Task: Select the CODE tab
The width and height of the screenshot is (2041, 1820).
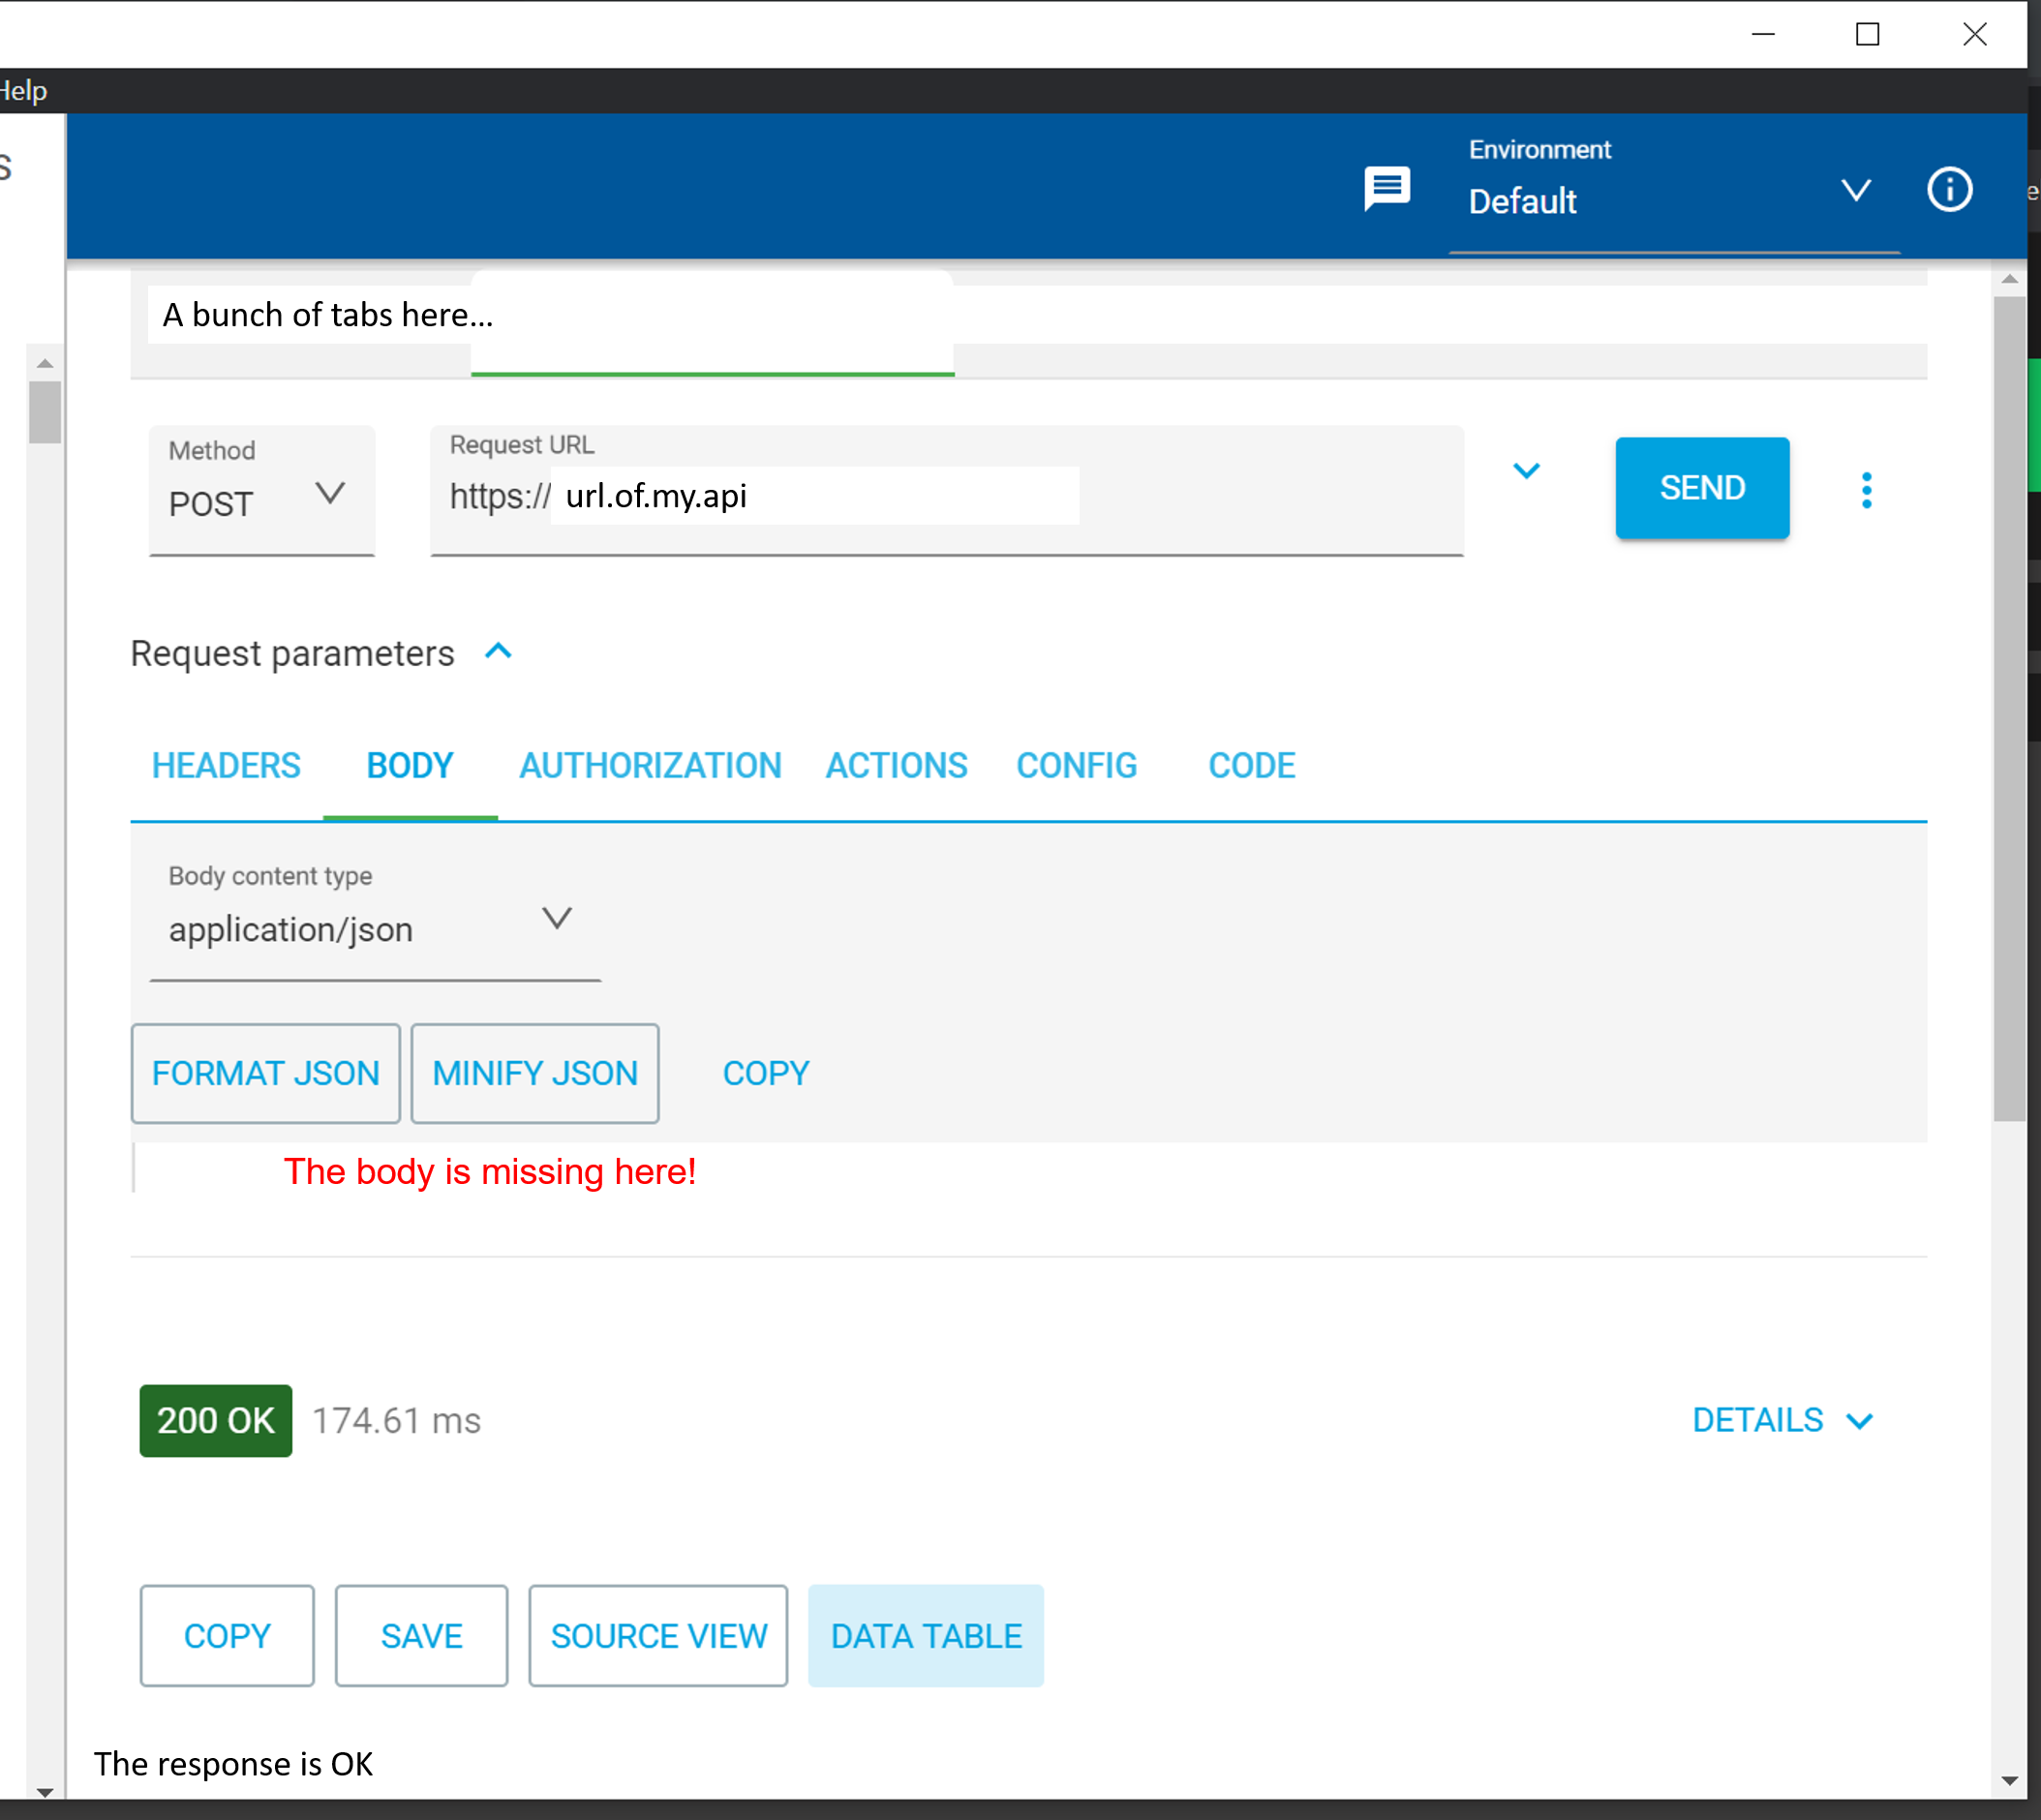Action: click(x=1251, y=765)
